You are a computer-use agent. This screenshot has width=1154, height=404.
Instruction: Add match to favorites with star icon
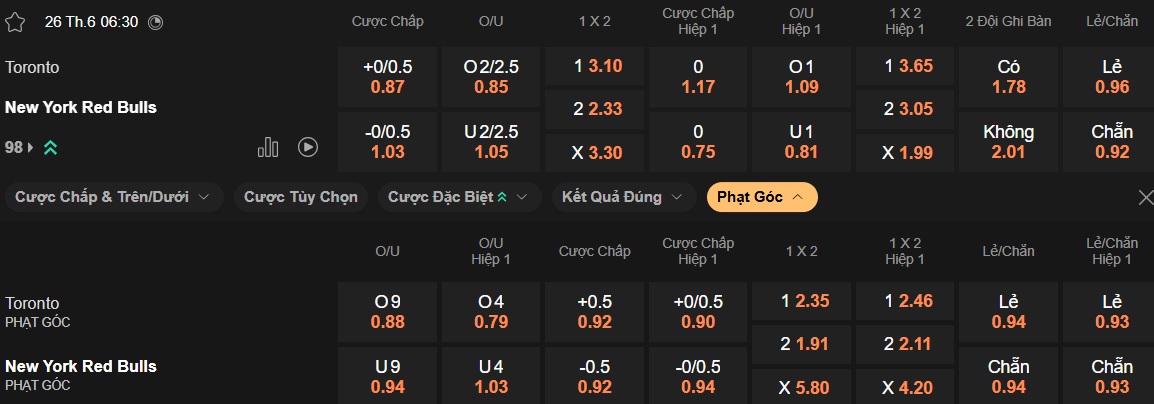(15, 22)
